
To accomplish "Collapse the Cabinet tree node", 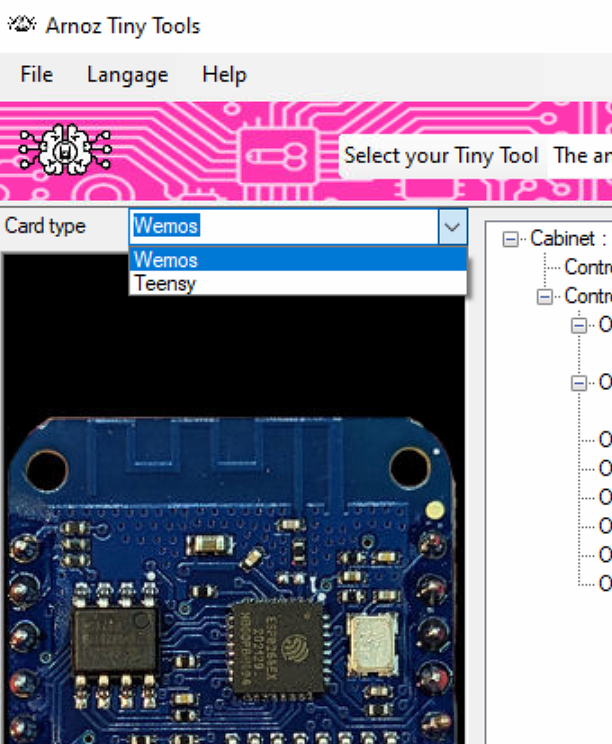I will pyautogui.click(x=512, y=239).
